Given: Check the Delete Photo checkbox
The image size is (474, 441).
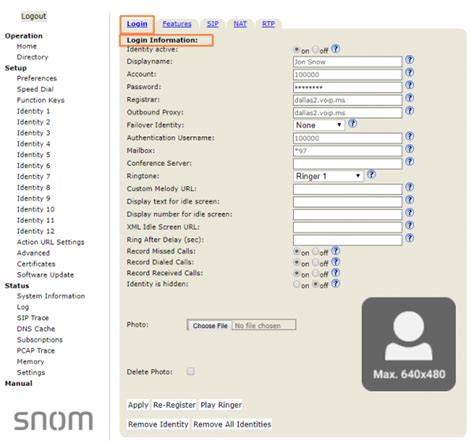Looking at the screenshot, I should tap(190, 371).
